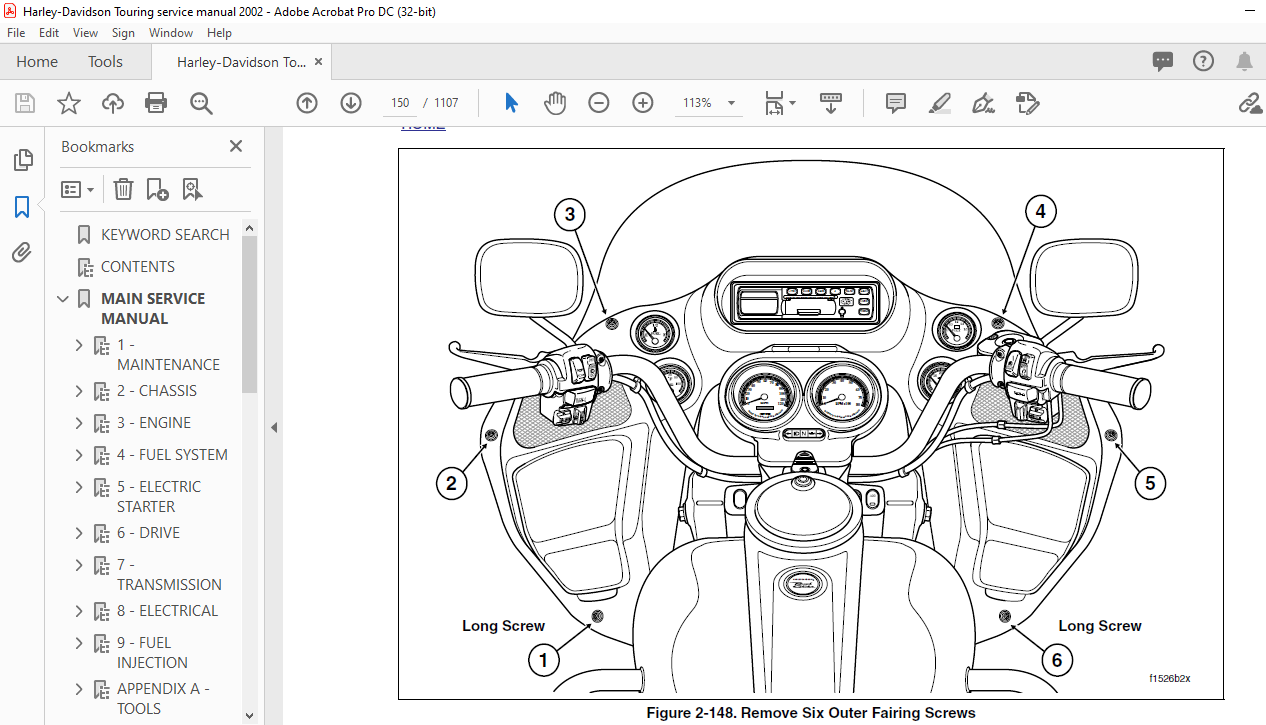
Task: Expand the 3 - ENGINE bookmark
Action: tap(80, 423)
